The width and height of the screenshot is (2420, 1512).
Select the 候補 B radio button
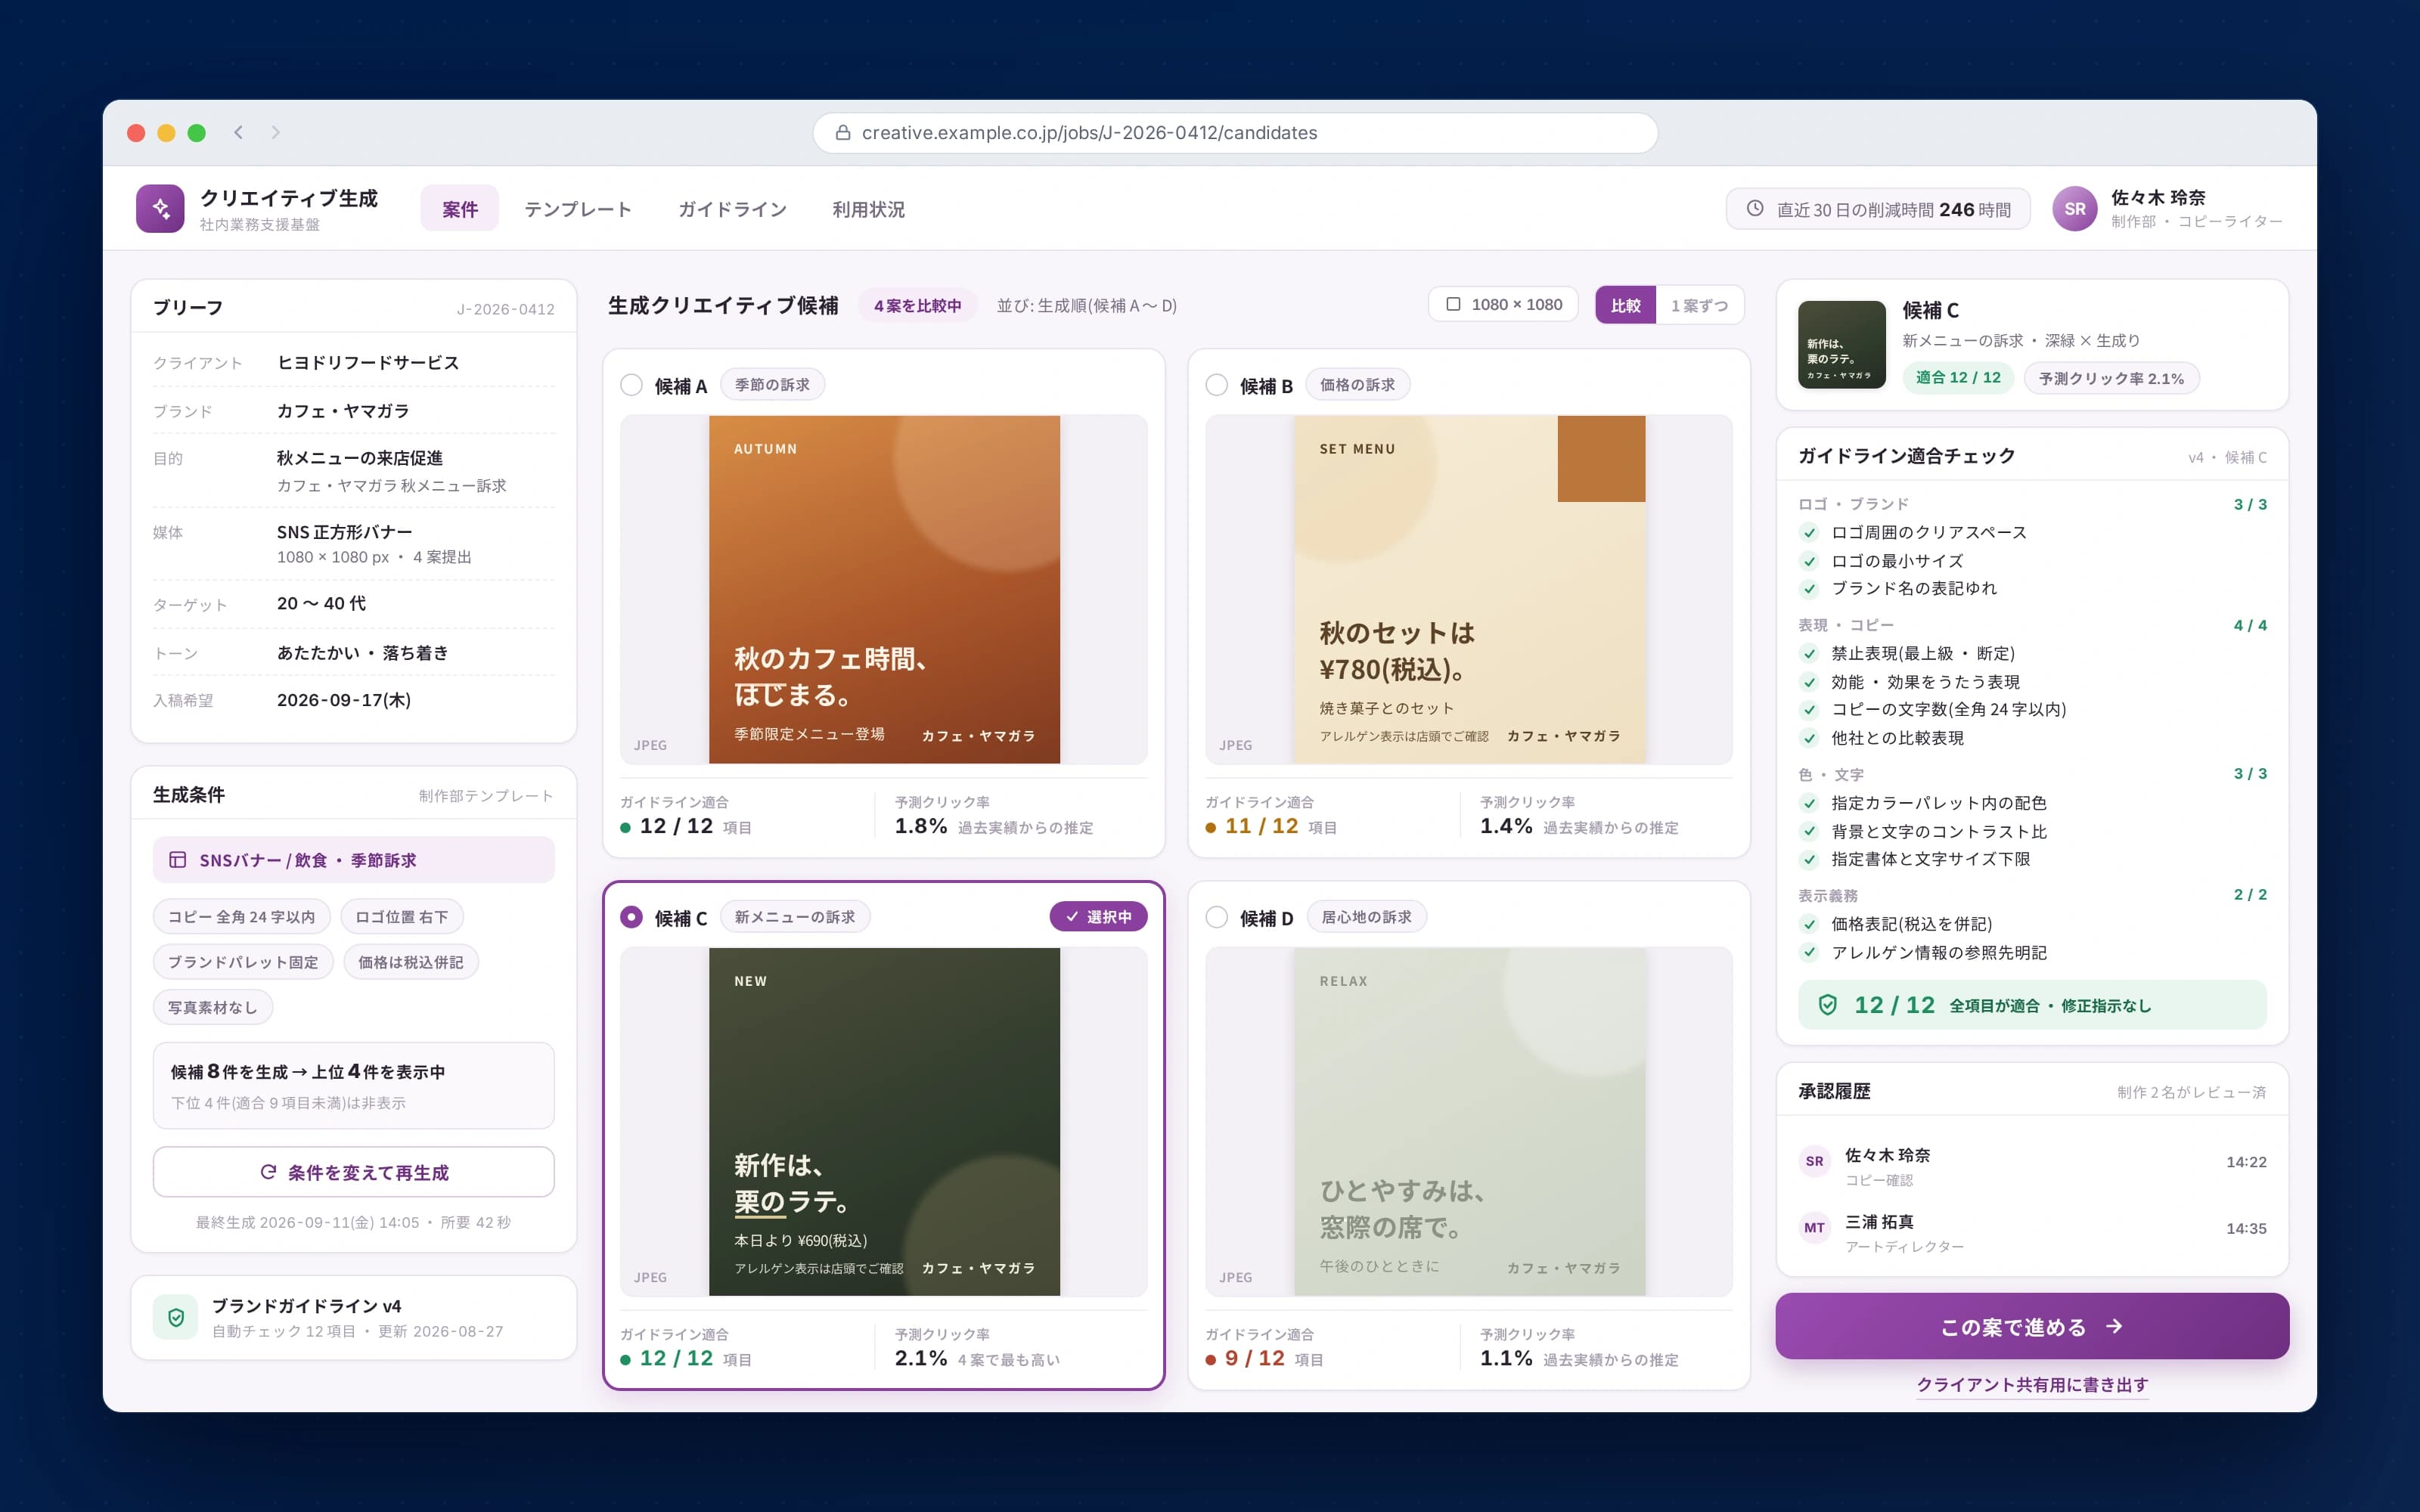pos(1216,385)
